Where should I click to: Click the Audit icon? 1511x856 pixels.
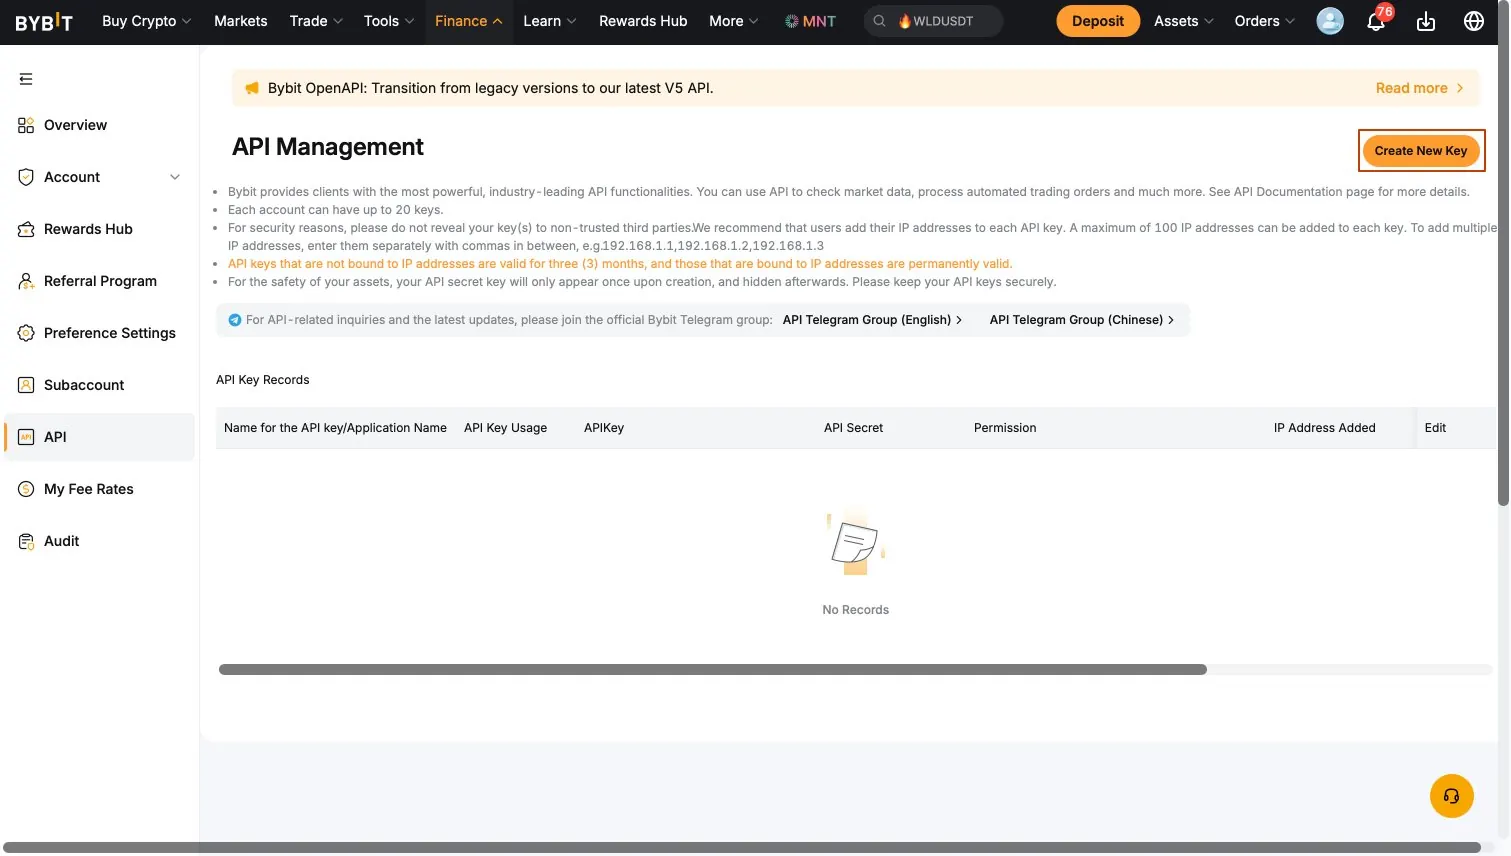point(26,541)
